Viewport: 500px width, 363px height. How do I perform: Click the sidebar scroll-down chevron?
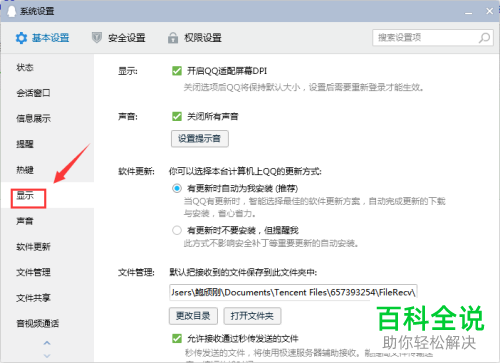pyautogui.click(x=47, y=356)
